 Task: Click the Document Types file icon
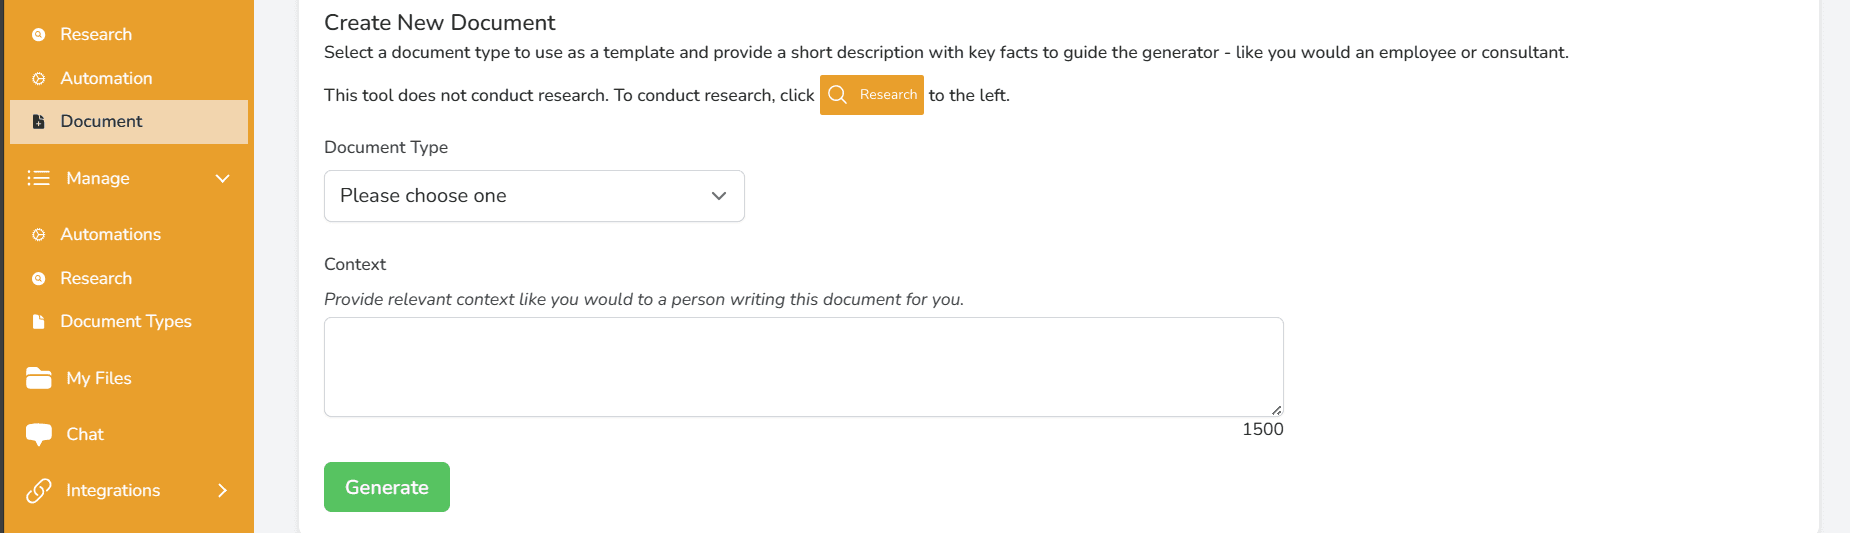click(39, 321)
